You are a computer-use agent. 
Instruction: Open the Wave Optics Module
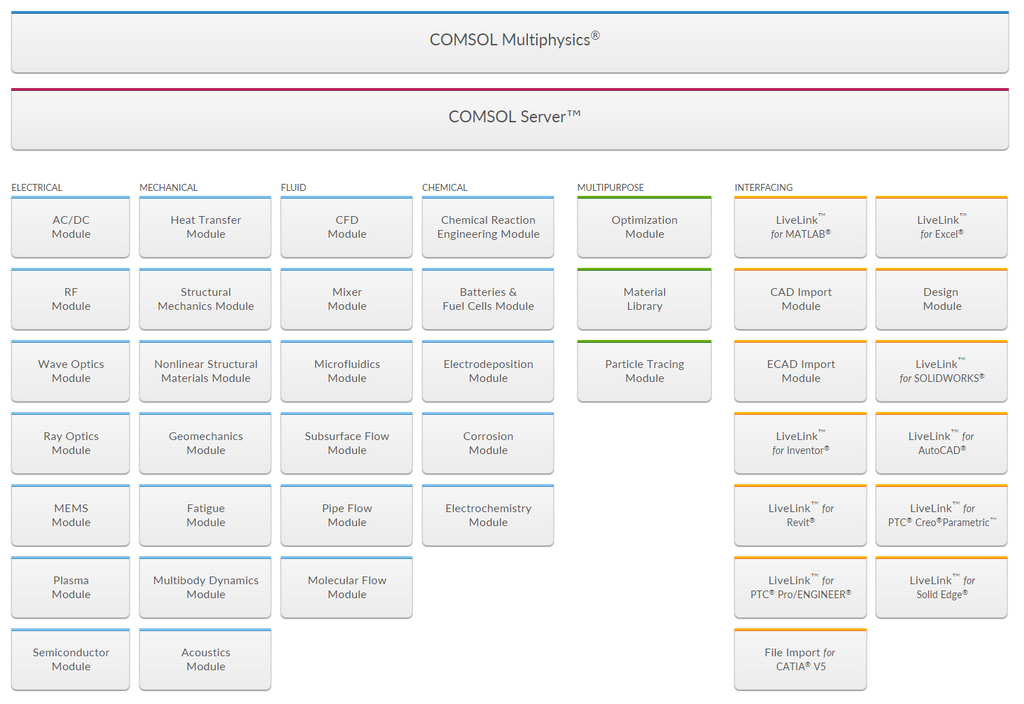[x=71, y=371]
